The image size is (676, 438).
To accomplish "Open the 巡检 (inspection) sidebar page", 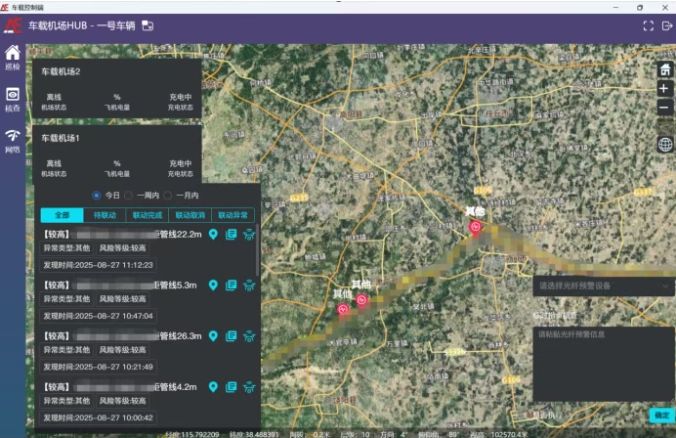I will pyautogui.click(x=12, y=56).
